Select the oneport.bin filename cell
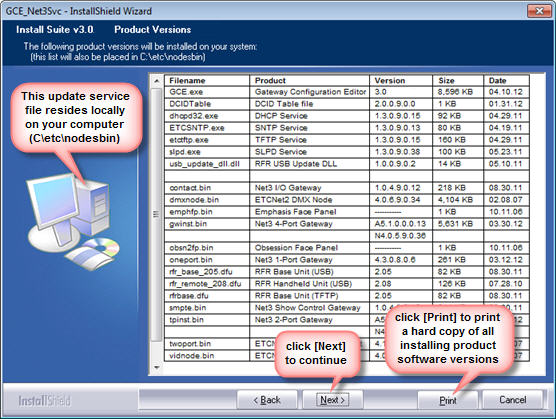Image resolution: width=556 pixels, height=419 pixels. coord(207,260)
